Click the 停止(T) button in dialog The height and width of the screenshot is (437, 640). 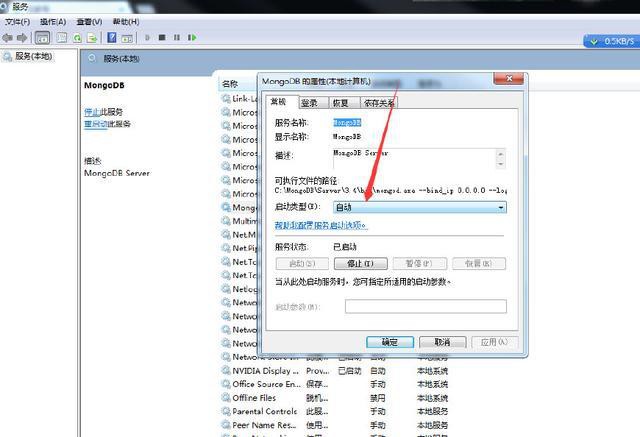pyautogui.click(x=361, y=264)
